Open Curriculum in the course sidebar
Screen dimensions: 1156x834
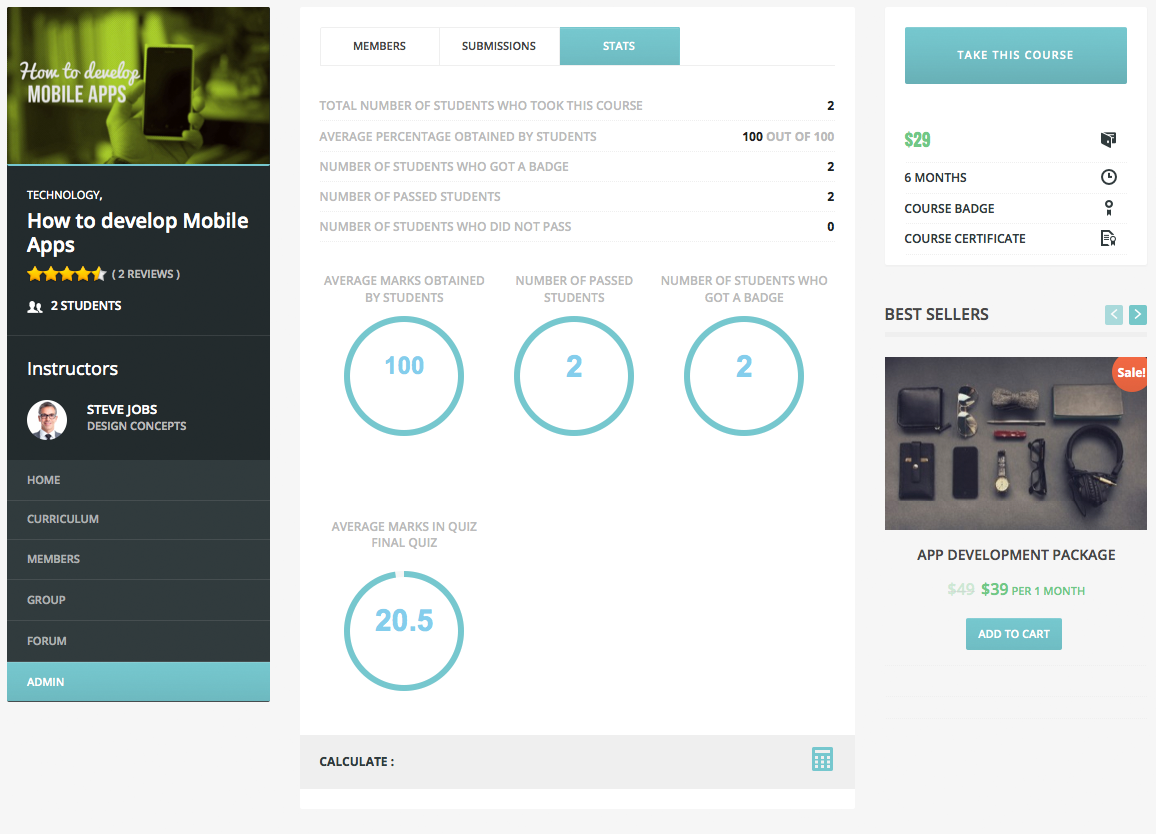click(63, 519)
